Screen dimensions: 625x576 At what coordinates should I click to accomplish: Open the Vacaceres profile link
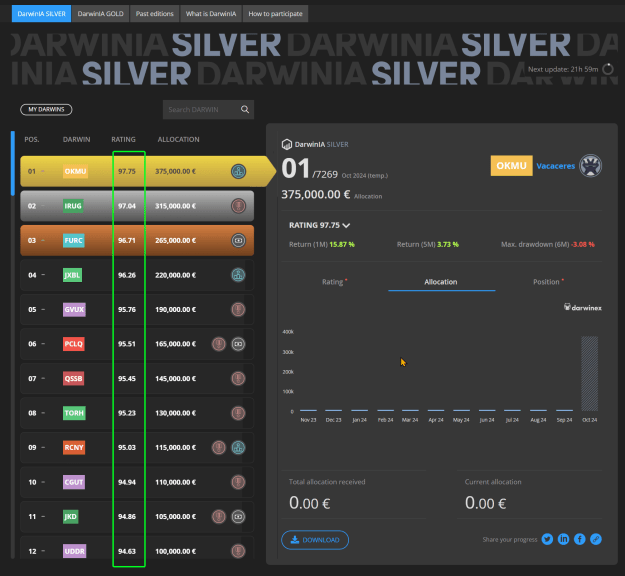[556, 166]
